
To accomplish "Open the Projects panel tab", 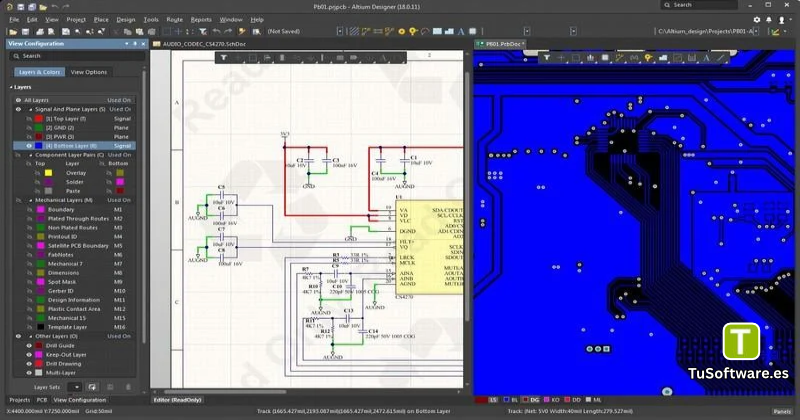I will [x=20, y=400].
